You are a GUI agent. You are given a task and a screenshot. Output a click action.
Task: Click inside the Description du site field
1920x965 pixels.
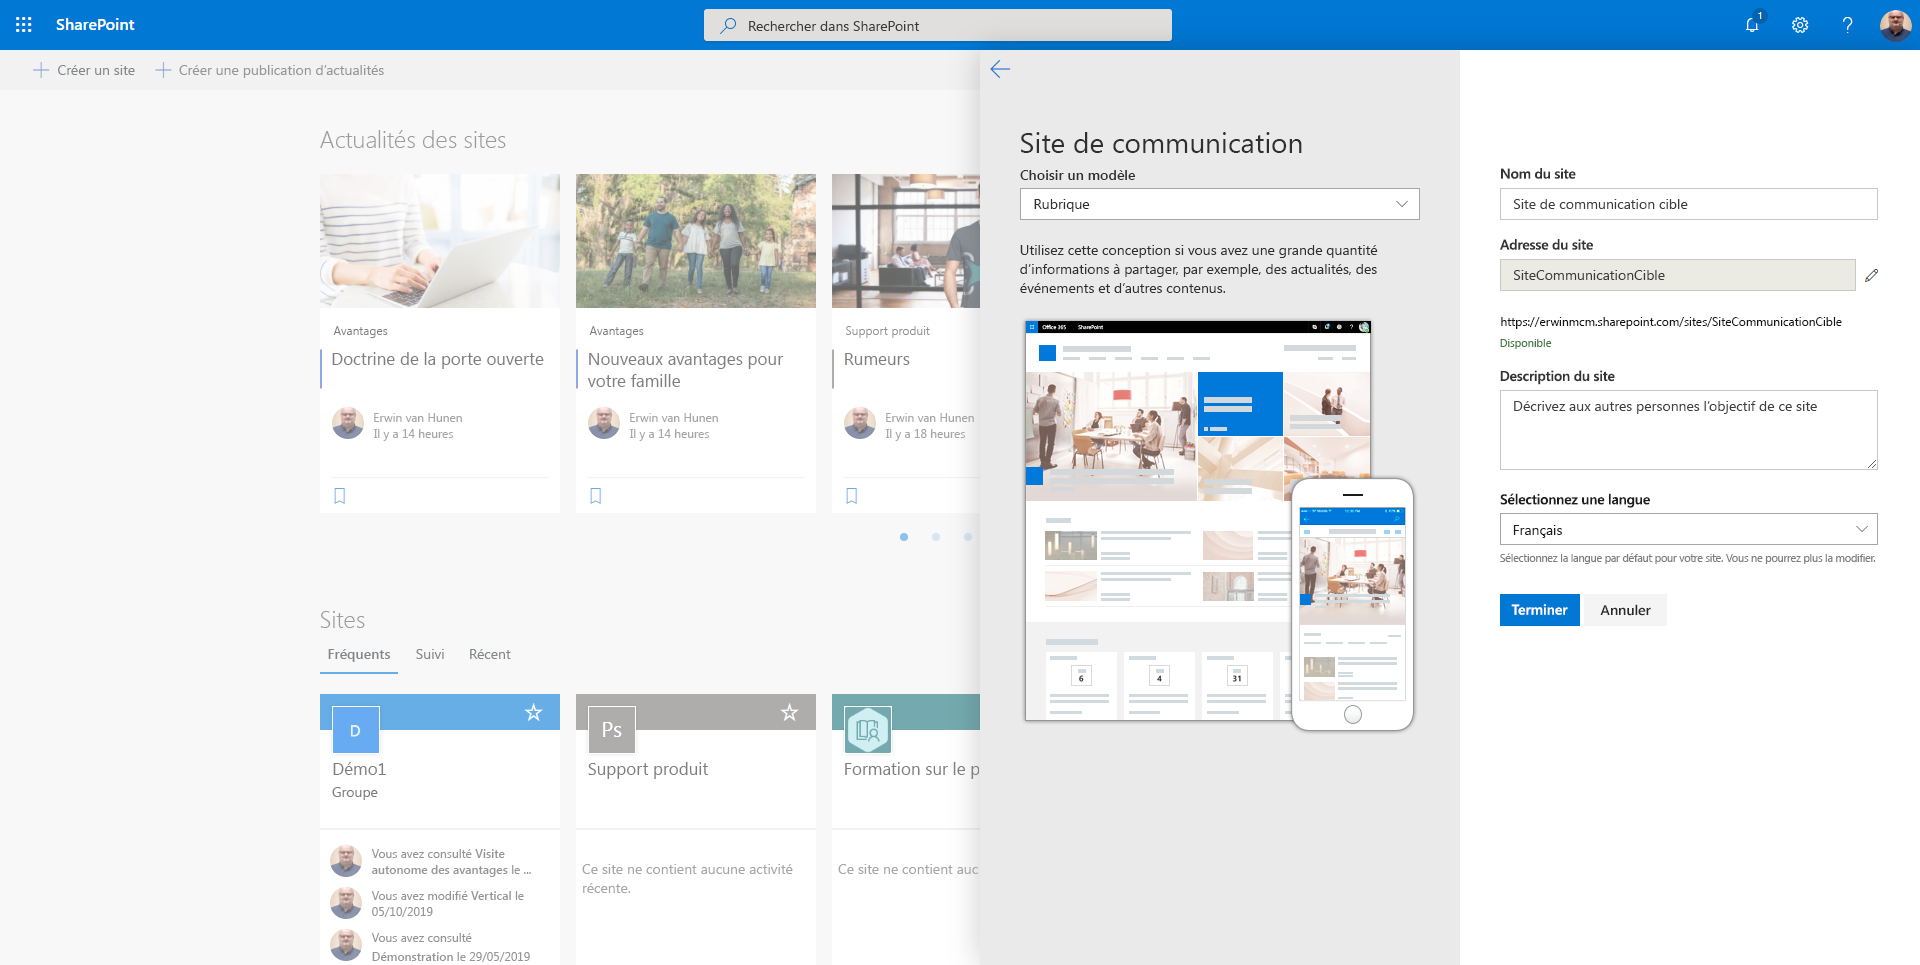[x=1687, y=429]
